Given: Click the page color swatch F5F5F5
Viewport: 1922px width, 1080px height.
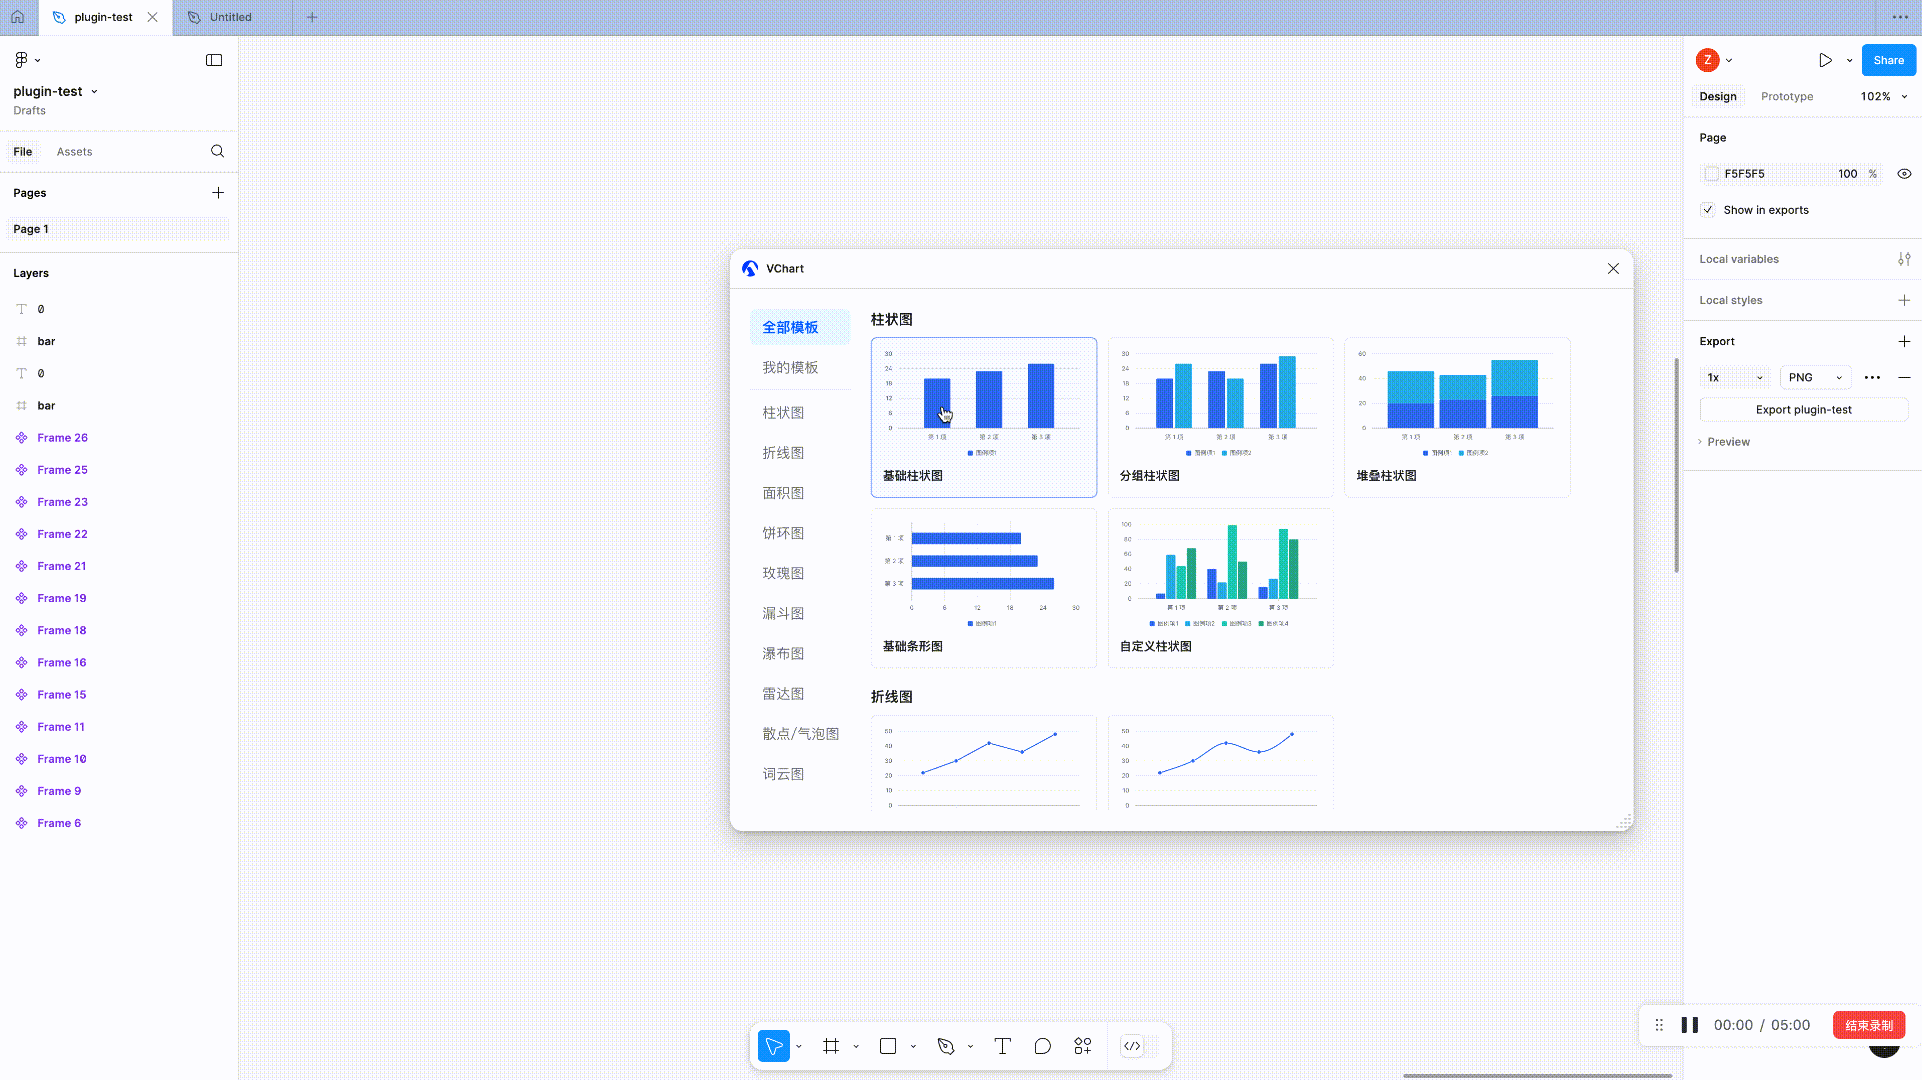Looking at the screenshot, I should [x=1712, y=174].
